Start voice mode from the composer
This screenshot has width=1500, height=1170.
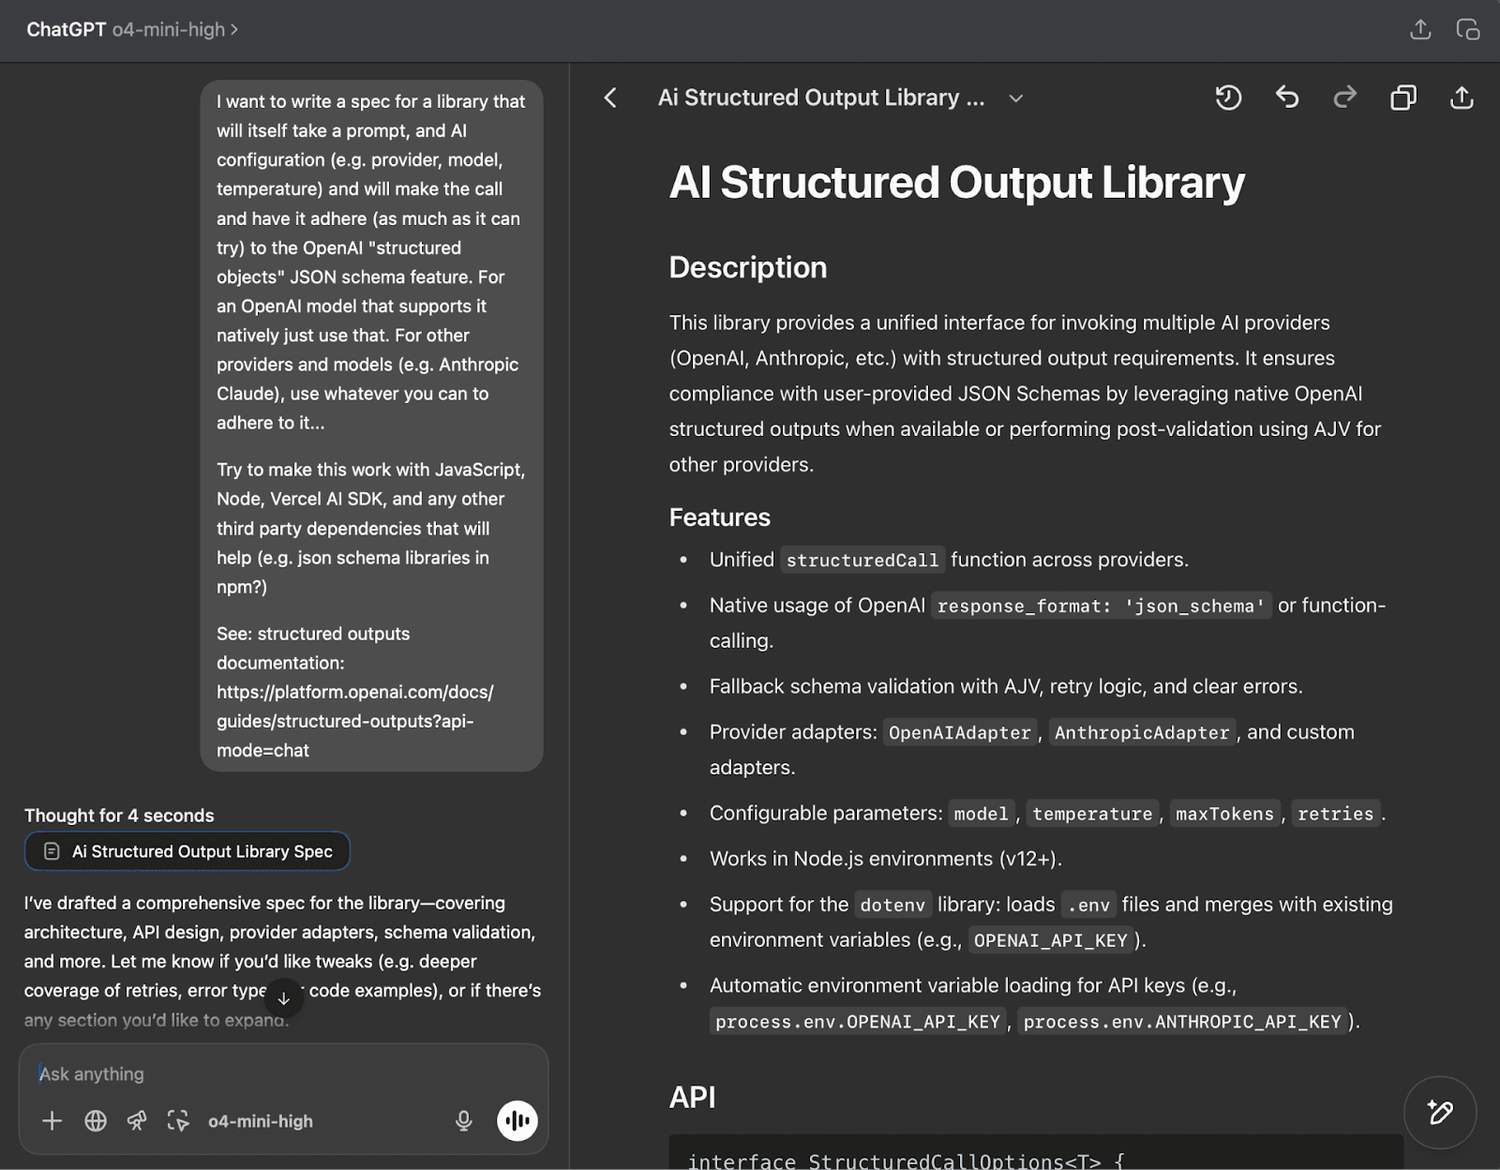[517, 1121]
